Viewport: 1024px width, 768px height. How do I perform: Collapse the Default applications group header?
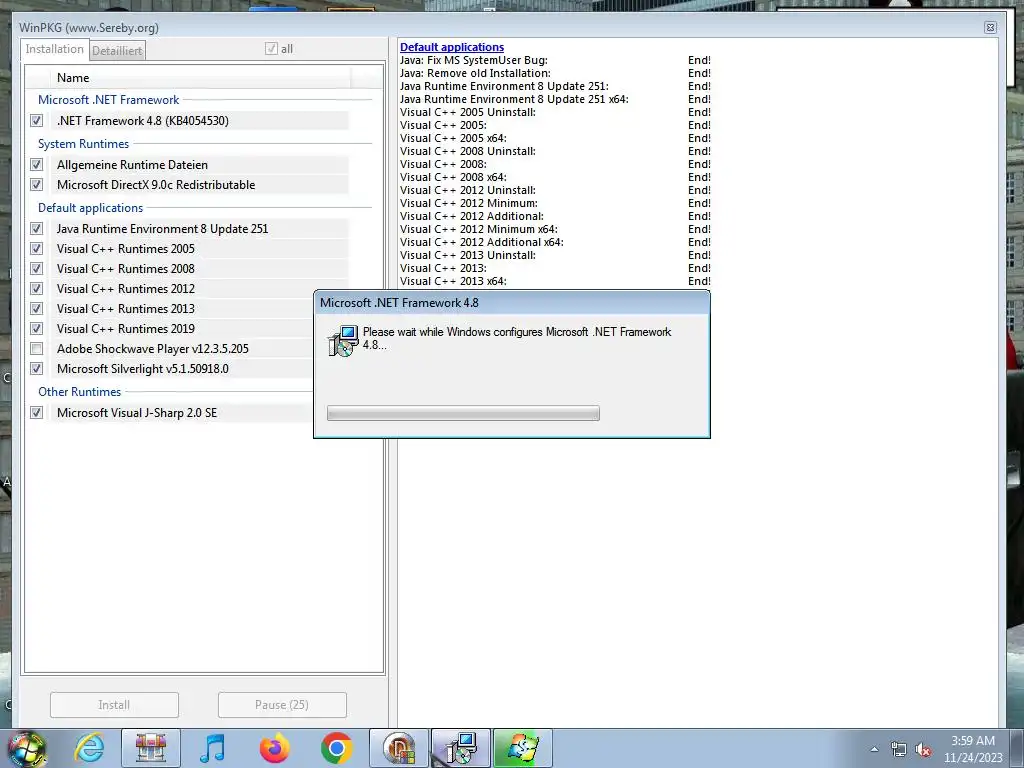click(90, 208)
